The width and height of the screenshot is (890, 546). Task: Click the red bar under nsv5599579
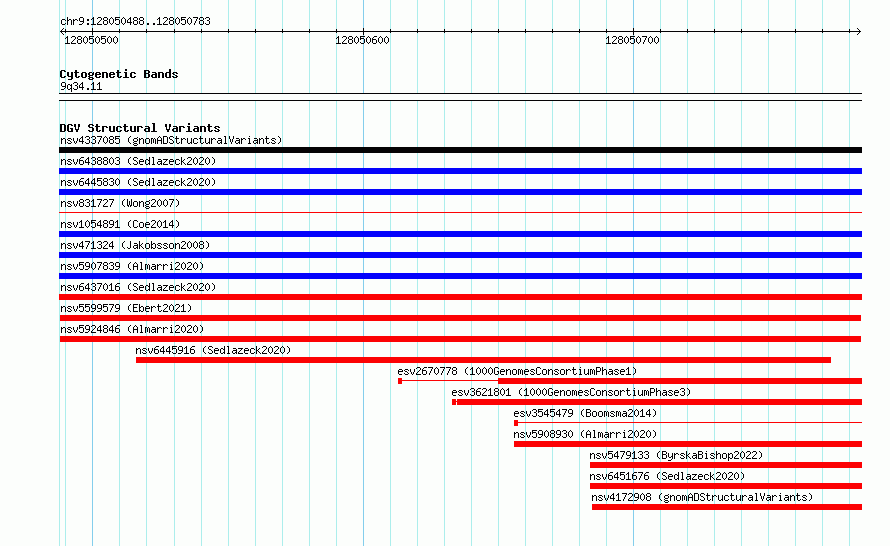460,318
